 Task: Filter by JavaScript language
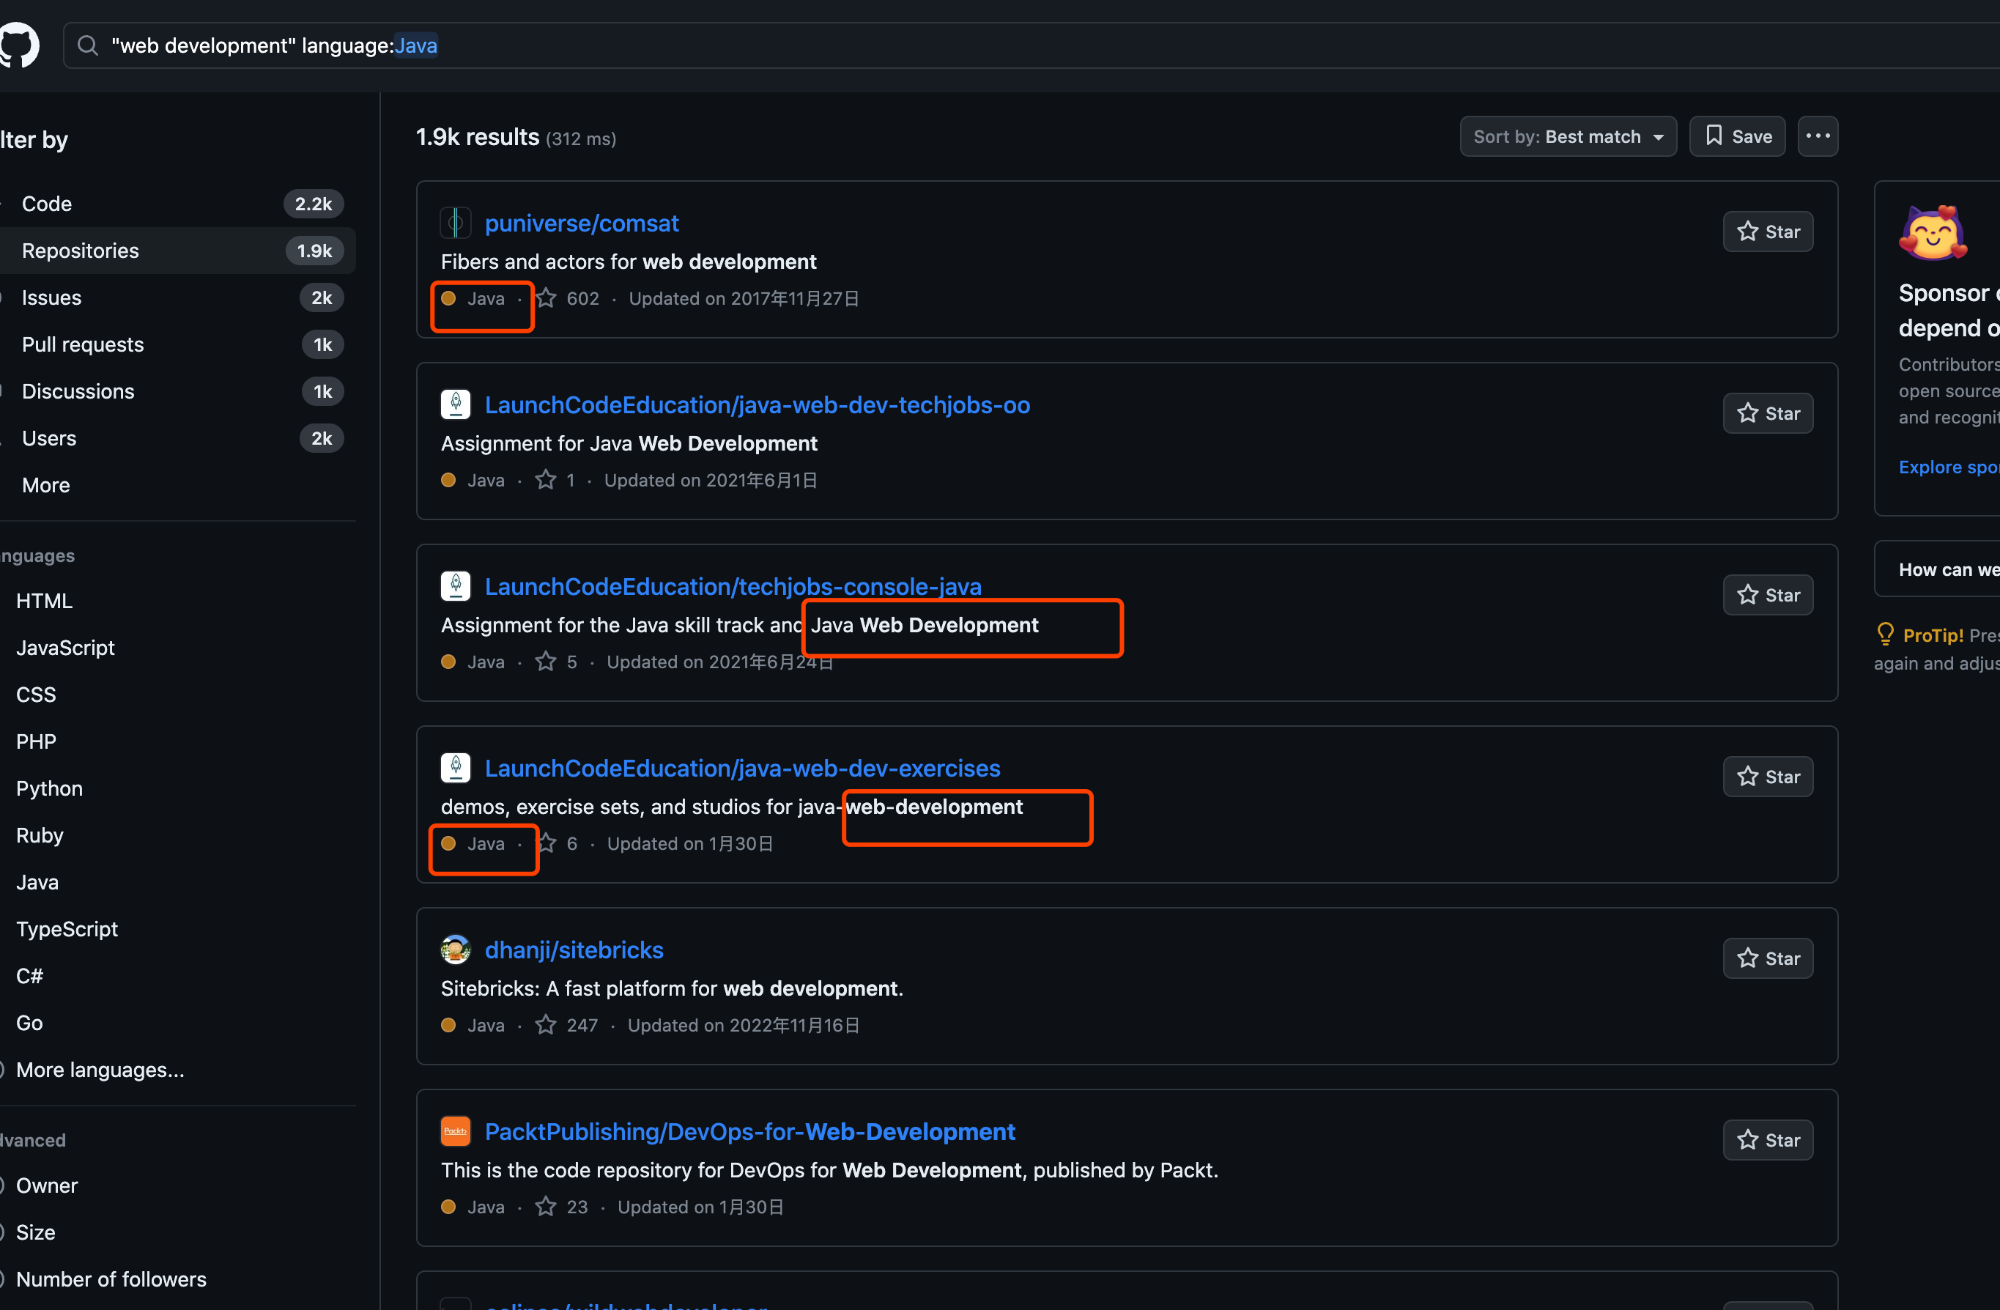pos(65,648)
